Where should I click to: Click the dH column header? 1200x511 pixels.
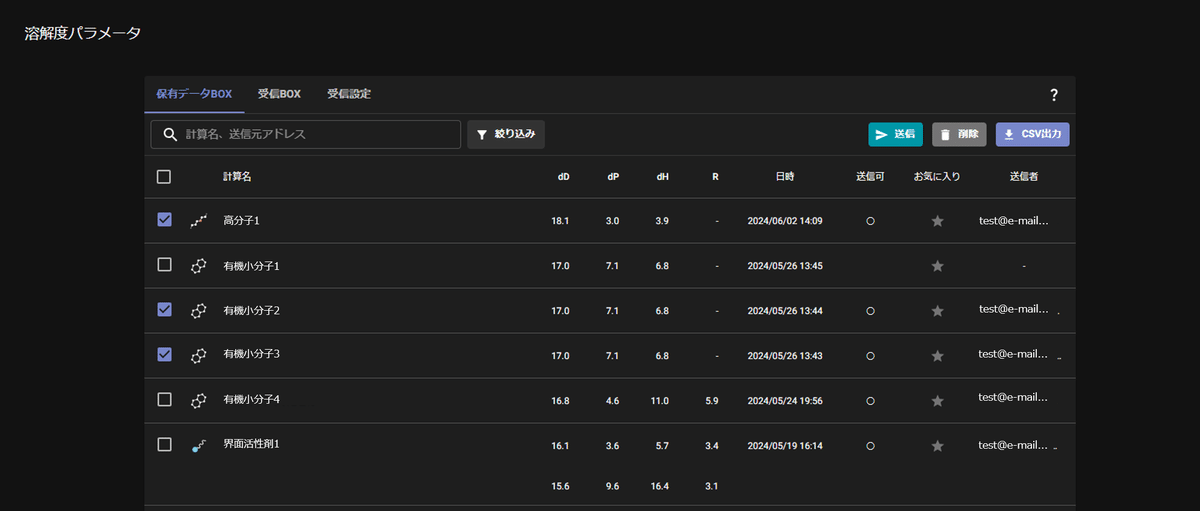[662, 177]
